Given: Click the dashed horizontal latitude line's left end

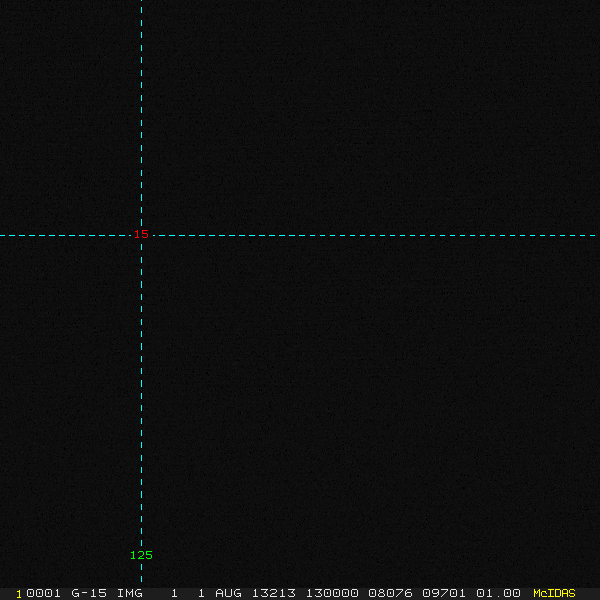Looking at the screenshot, I should point(4,235).
